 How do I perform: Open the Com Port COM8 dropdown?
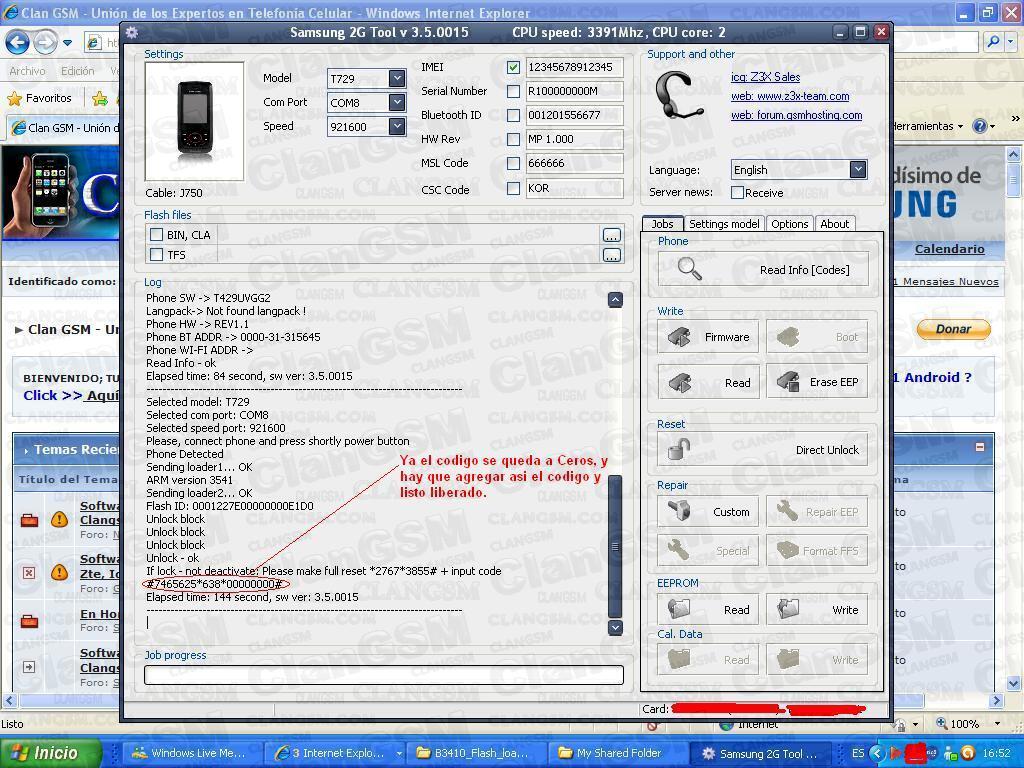(x=396, y=103)
